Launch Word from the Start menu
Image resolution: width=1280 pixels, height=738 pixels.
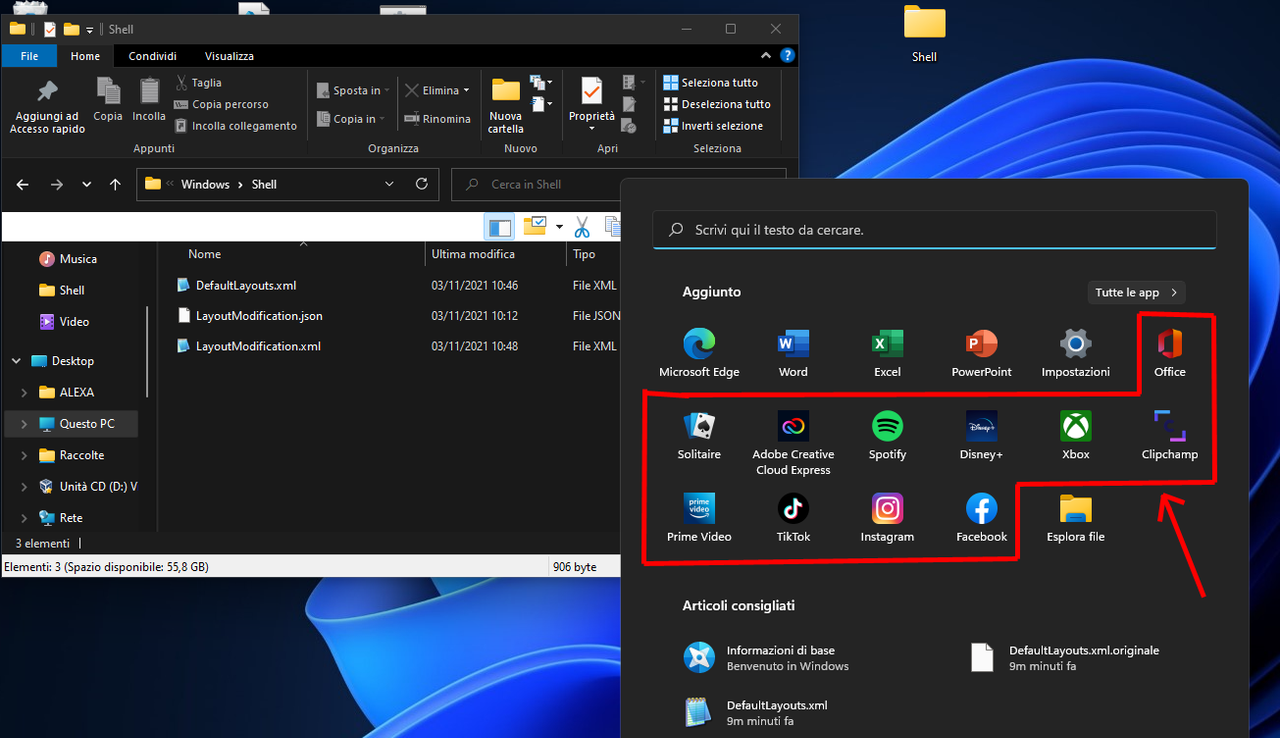(x=793, y=354)
